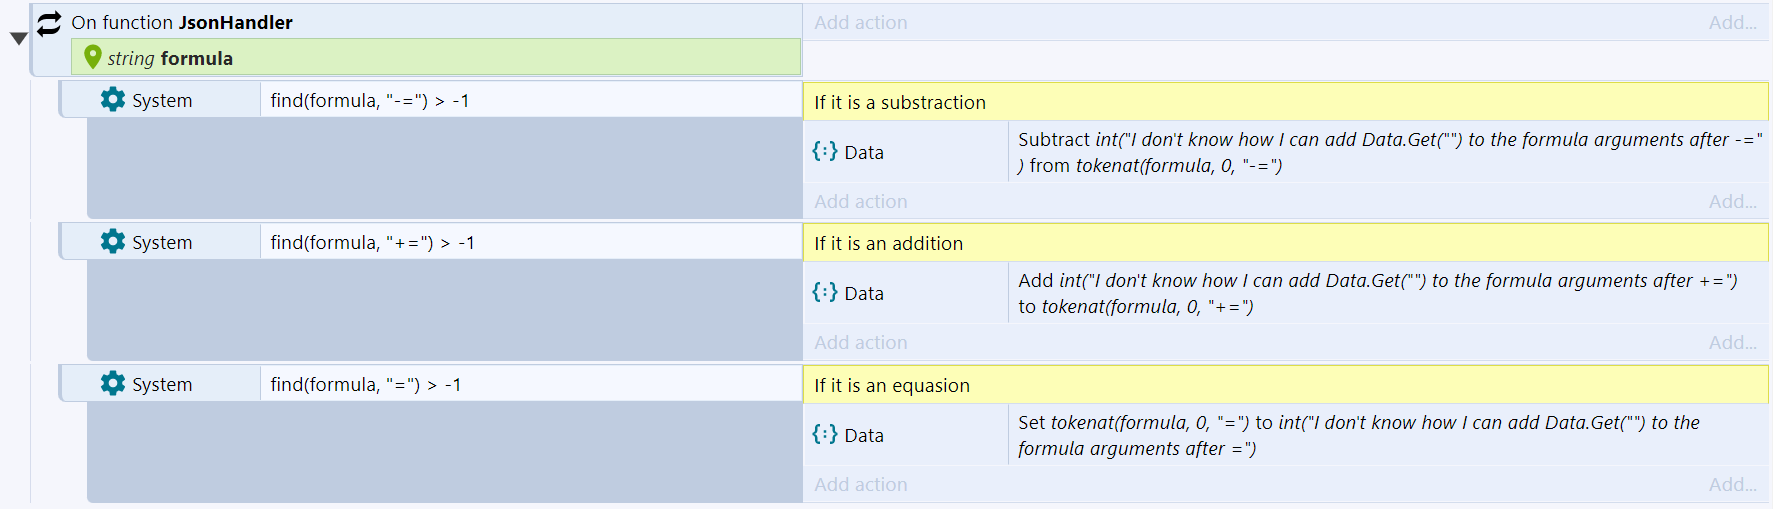
Task: Open the Add... menu under Set action
Action: click(1732, 484)
